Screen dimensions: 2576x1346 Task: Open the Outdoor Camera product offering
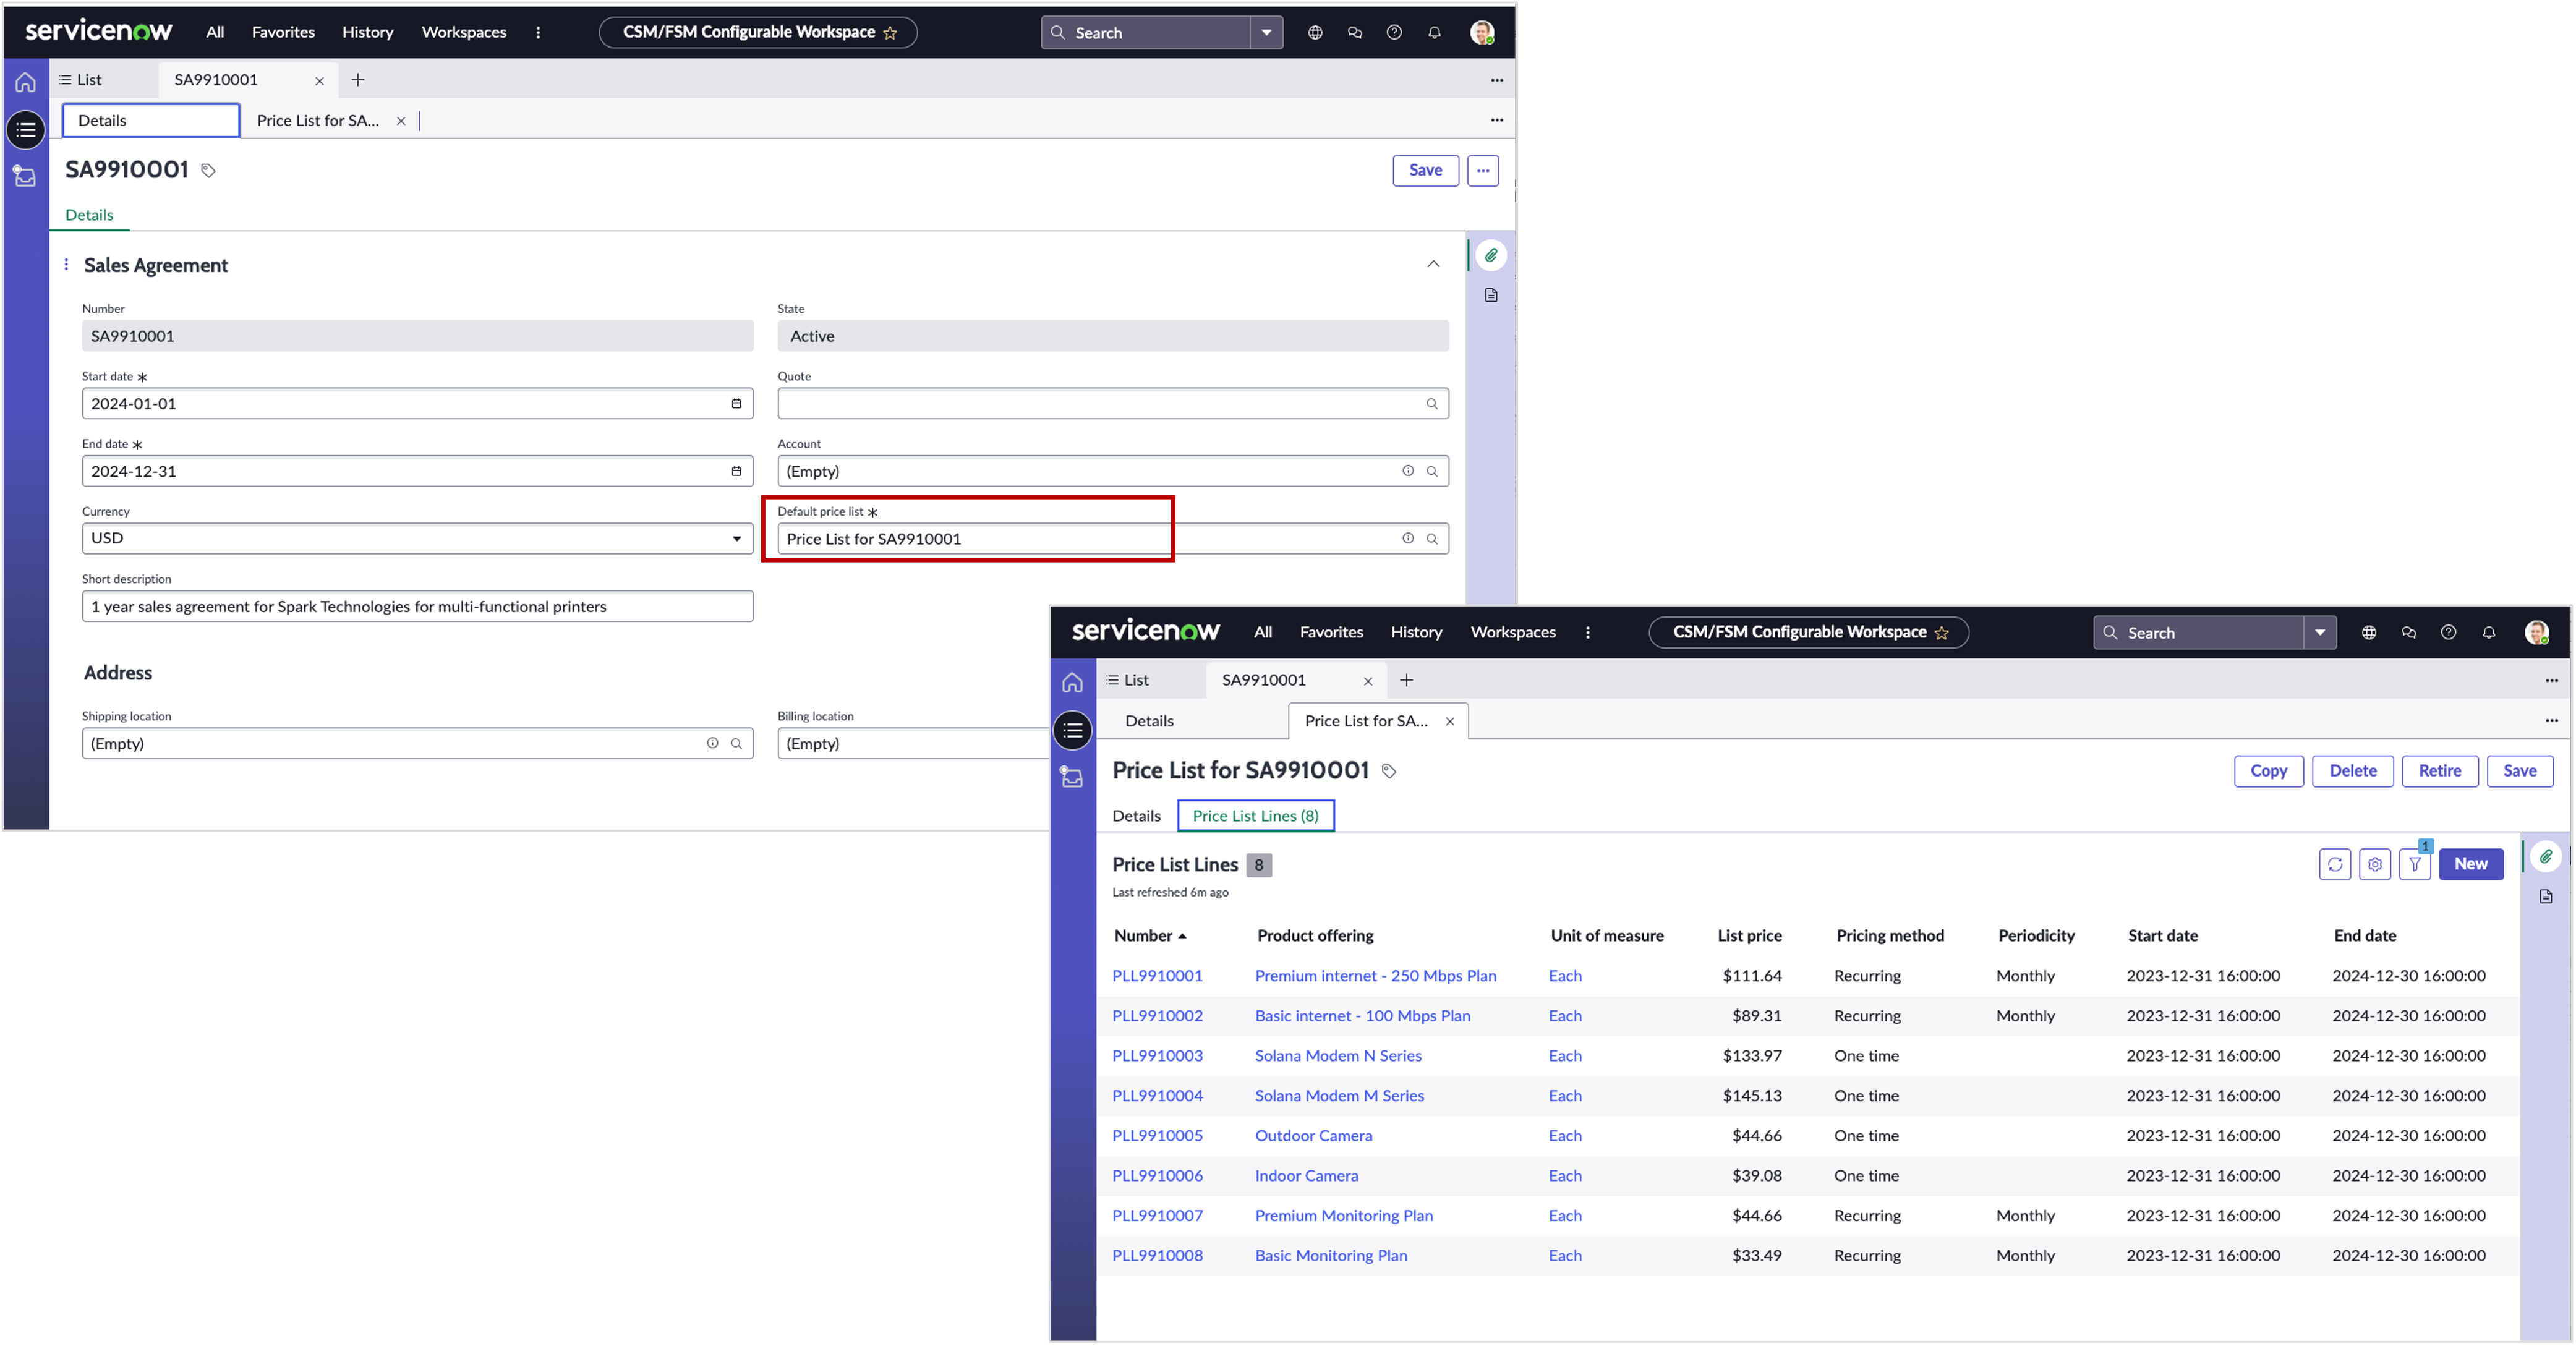1313,1136
